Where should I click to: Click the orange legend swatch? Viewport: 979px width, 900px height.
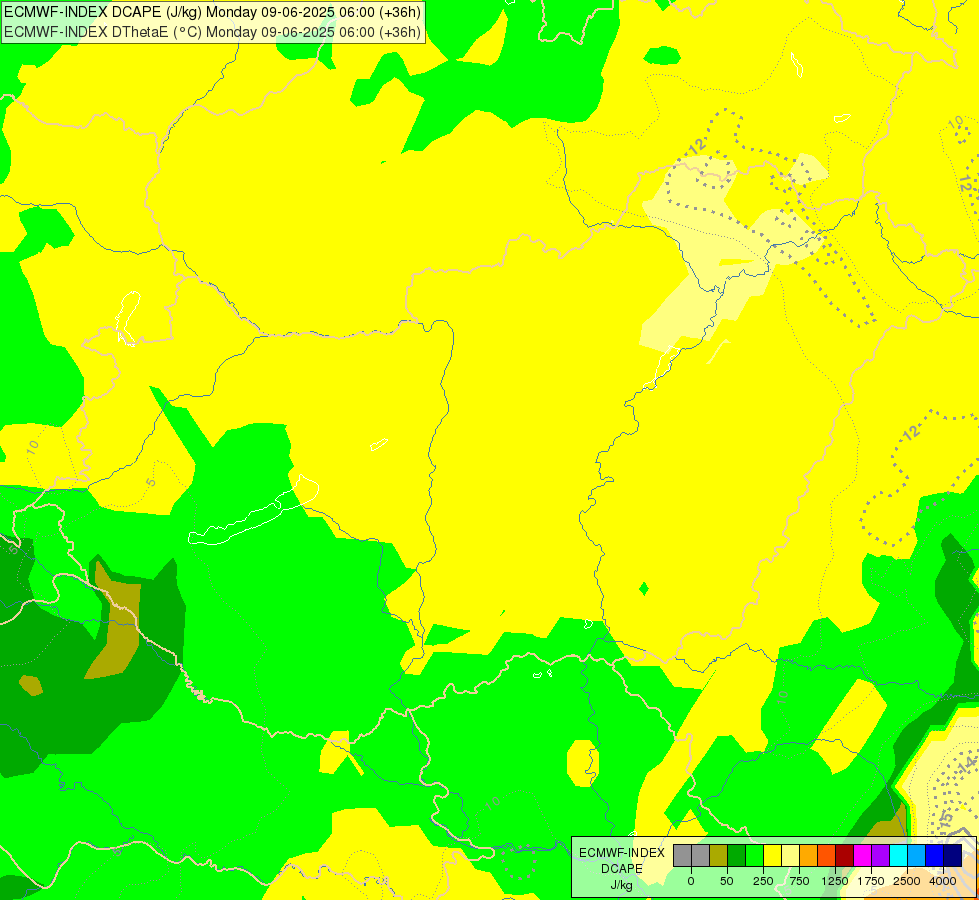[x=808, y=856]
